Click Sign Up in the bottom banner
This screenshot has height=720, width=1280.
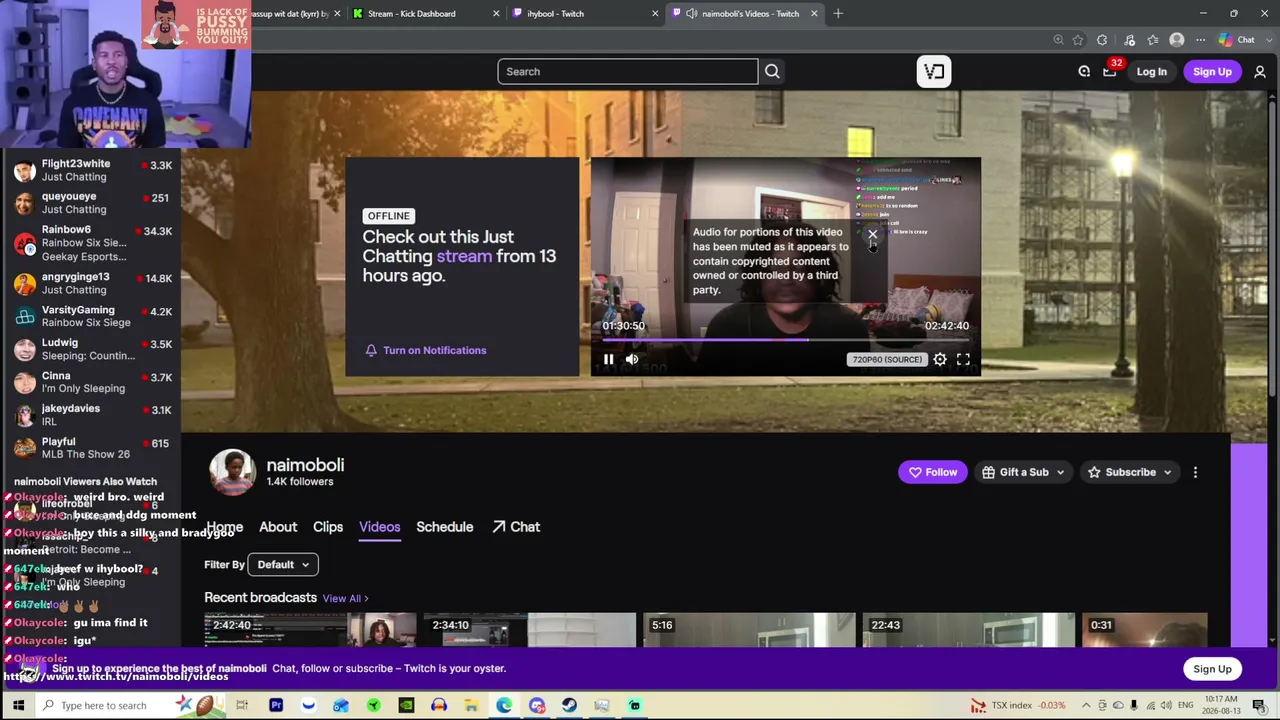pos(1212,669)
